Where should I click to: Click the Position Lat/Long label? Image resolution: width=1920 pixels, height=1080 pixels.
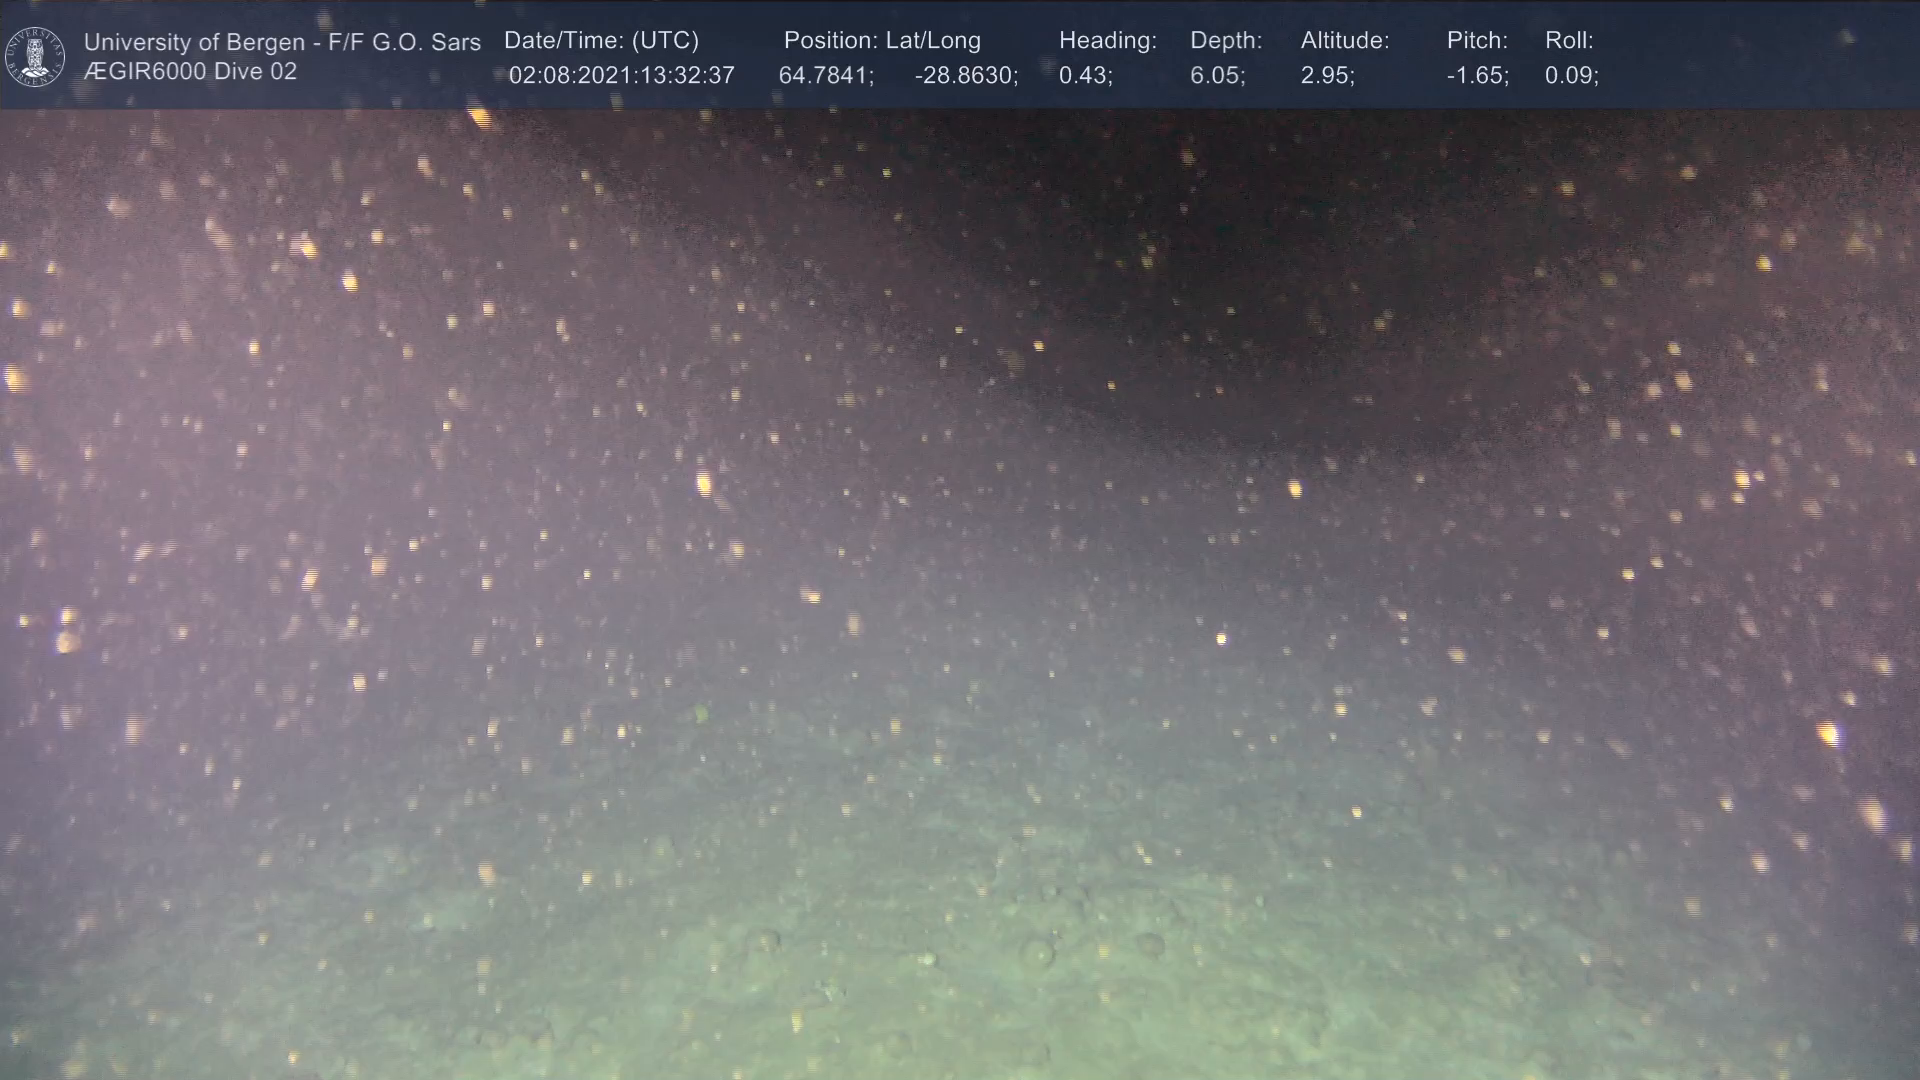(882, 41)
